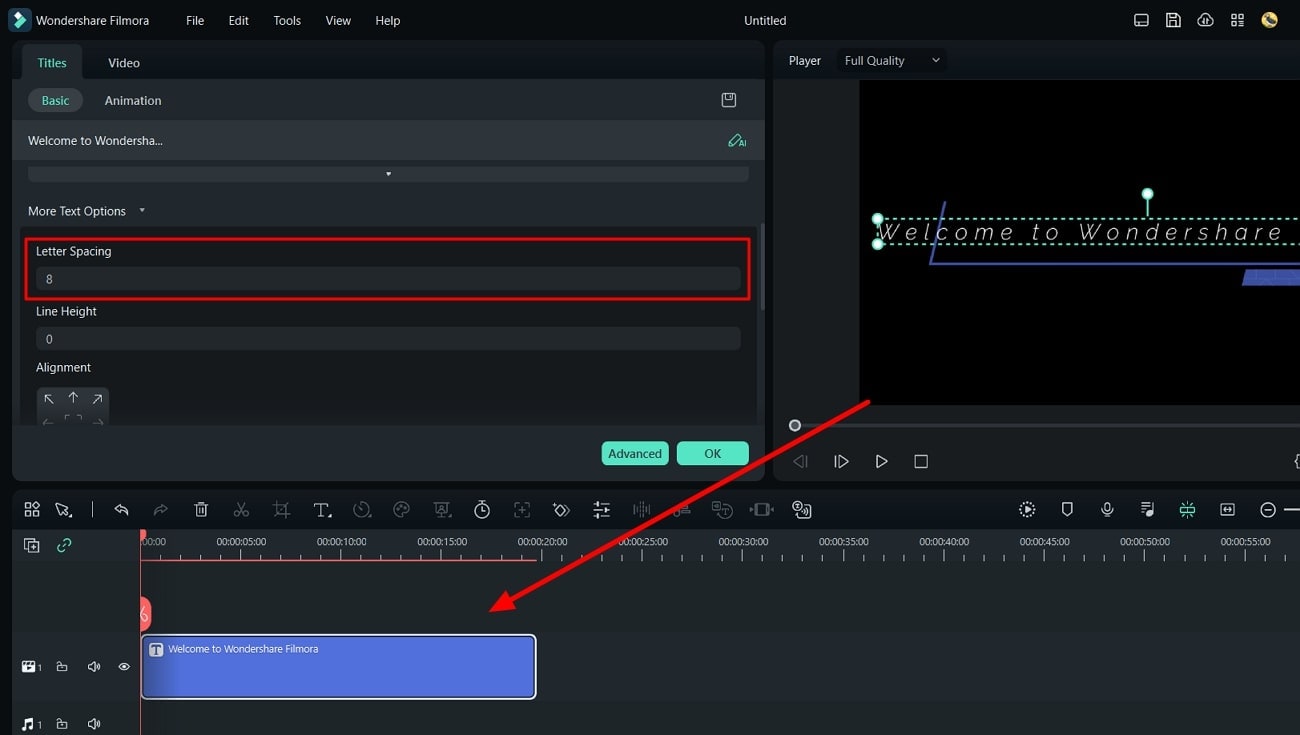Save project with the floppy disk icon
This screenshot has height=735, width=1300.
(x=1173, y=20)
